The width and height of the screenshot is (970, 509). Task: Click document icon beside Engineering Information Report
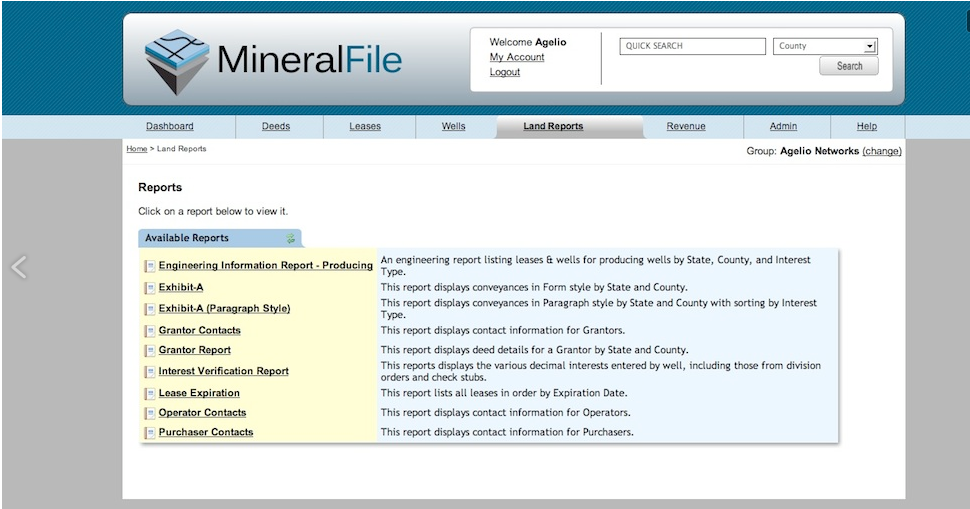tap(150, 267)
